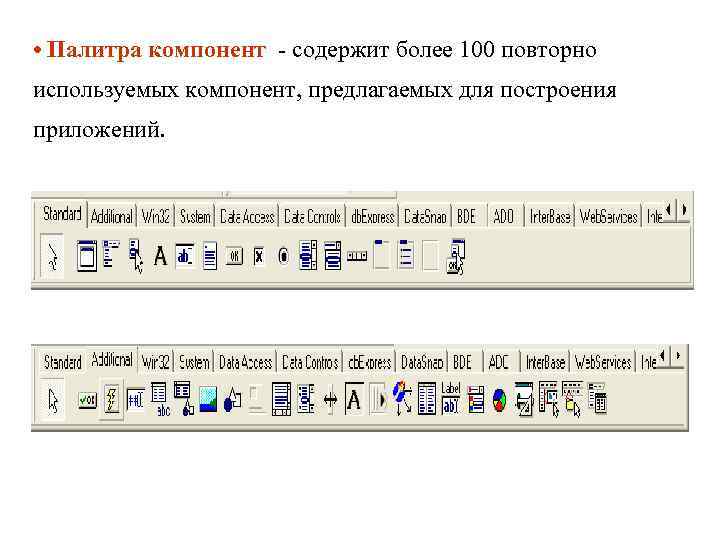Pick the PopupMenu component icon
This screenshot has width=720, height=540.
136,256
